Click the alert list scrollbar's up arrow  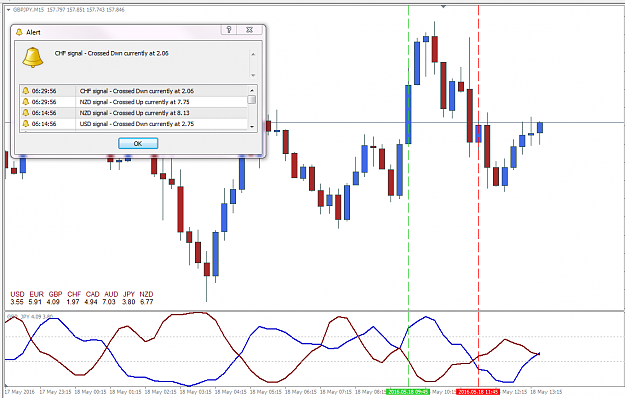coord(252,90)
